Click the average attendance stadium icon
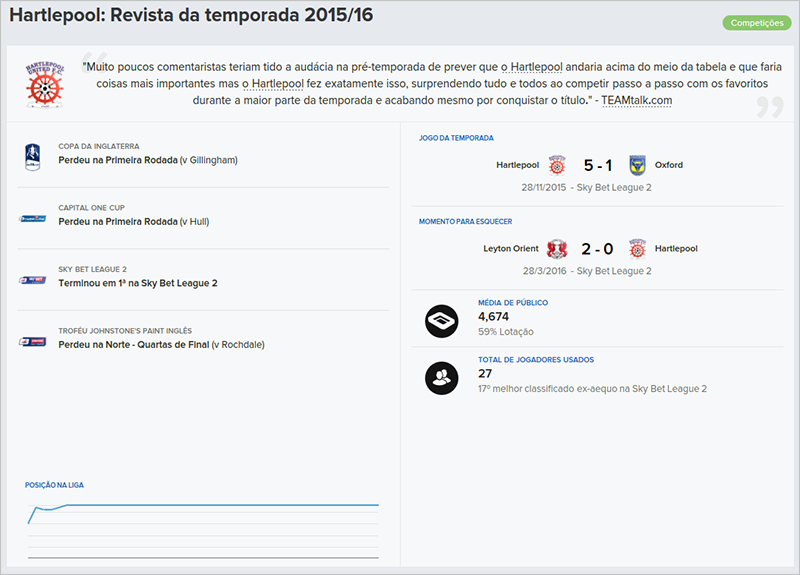The image size is (800, 575). [x=440, y=318]
